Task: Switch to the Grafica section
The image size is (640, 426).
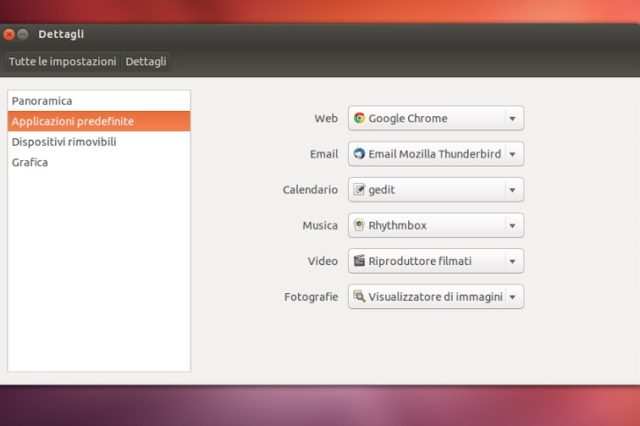Action: point(99,162)
